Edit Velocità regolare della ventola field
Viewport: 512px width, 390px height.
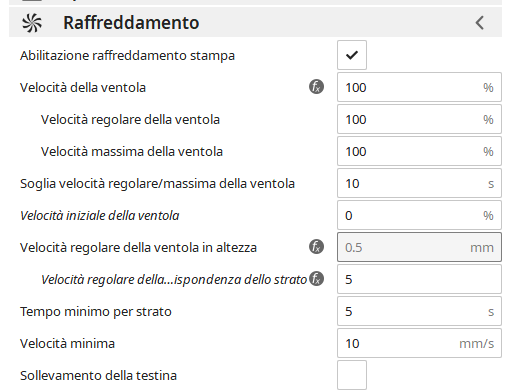point(419,119)
